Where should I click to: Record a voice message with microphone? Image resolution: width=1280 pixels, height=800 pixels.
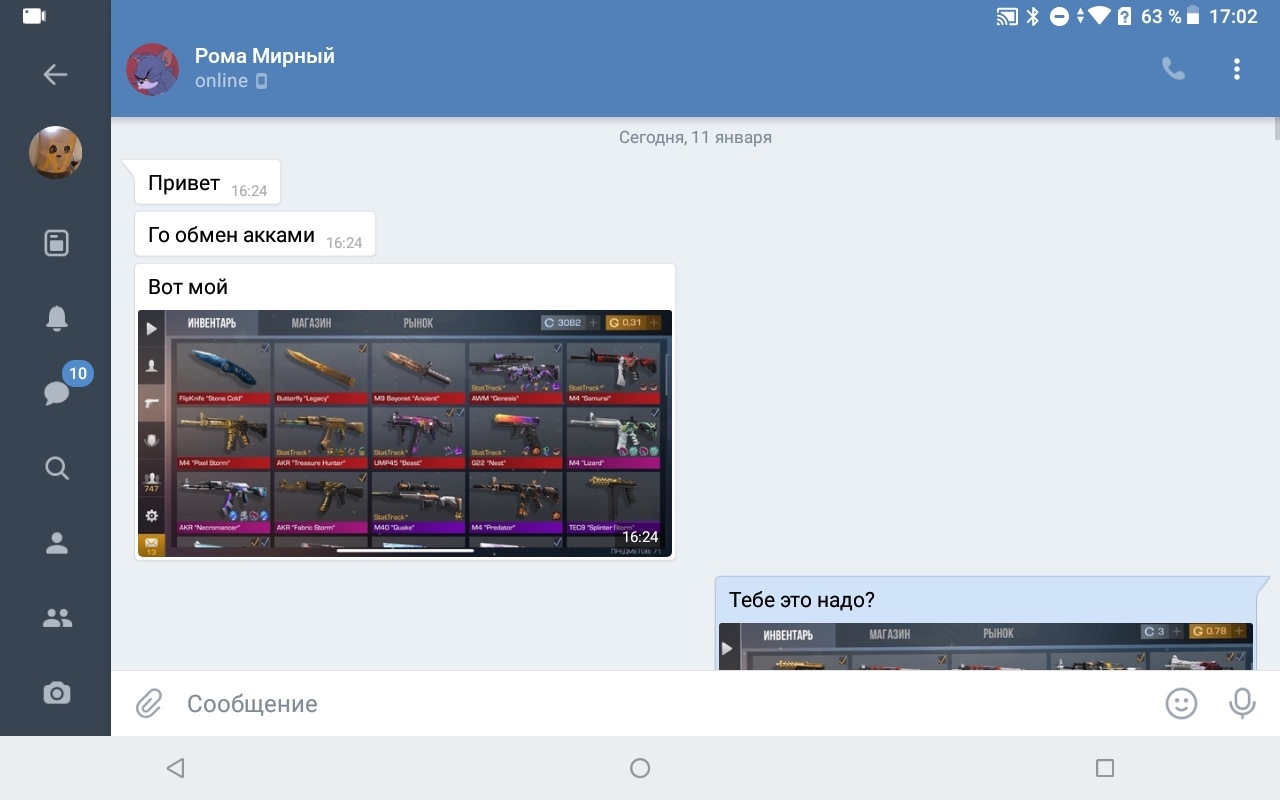[1241, 704]
